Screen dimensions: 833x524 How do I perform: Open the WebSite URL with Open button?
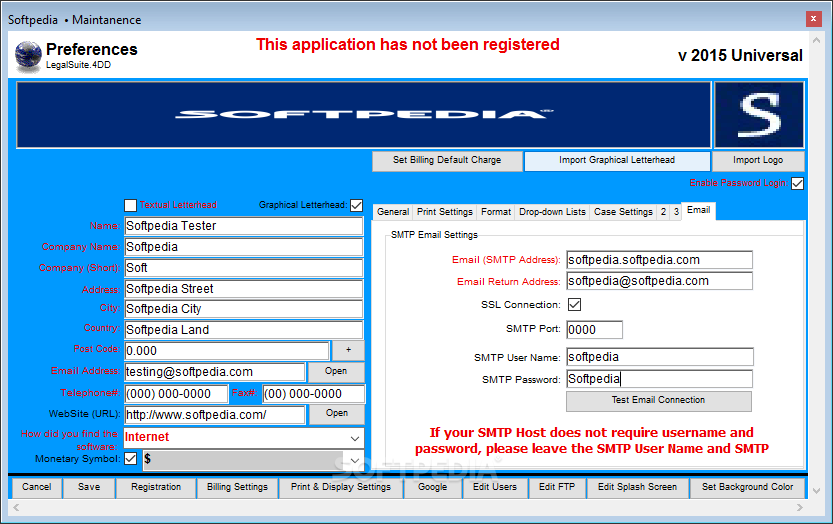click(336, 413)
